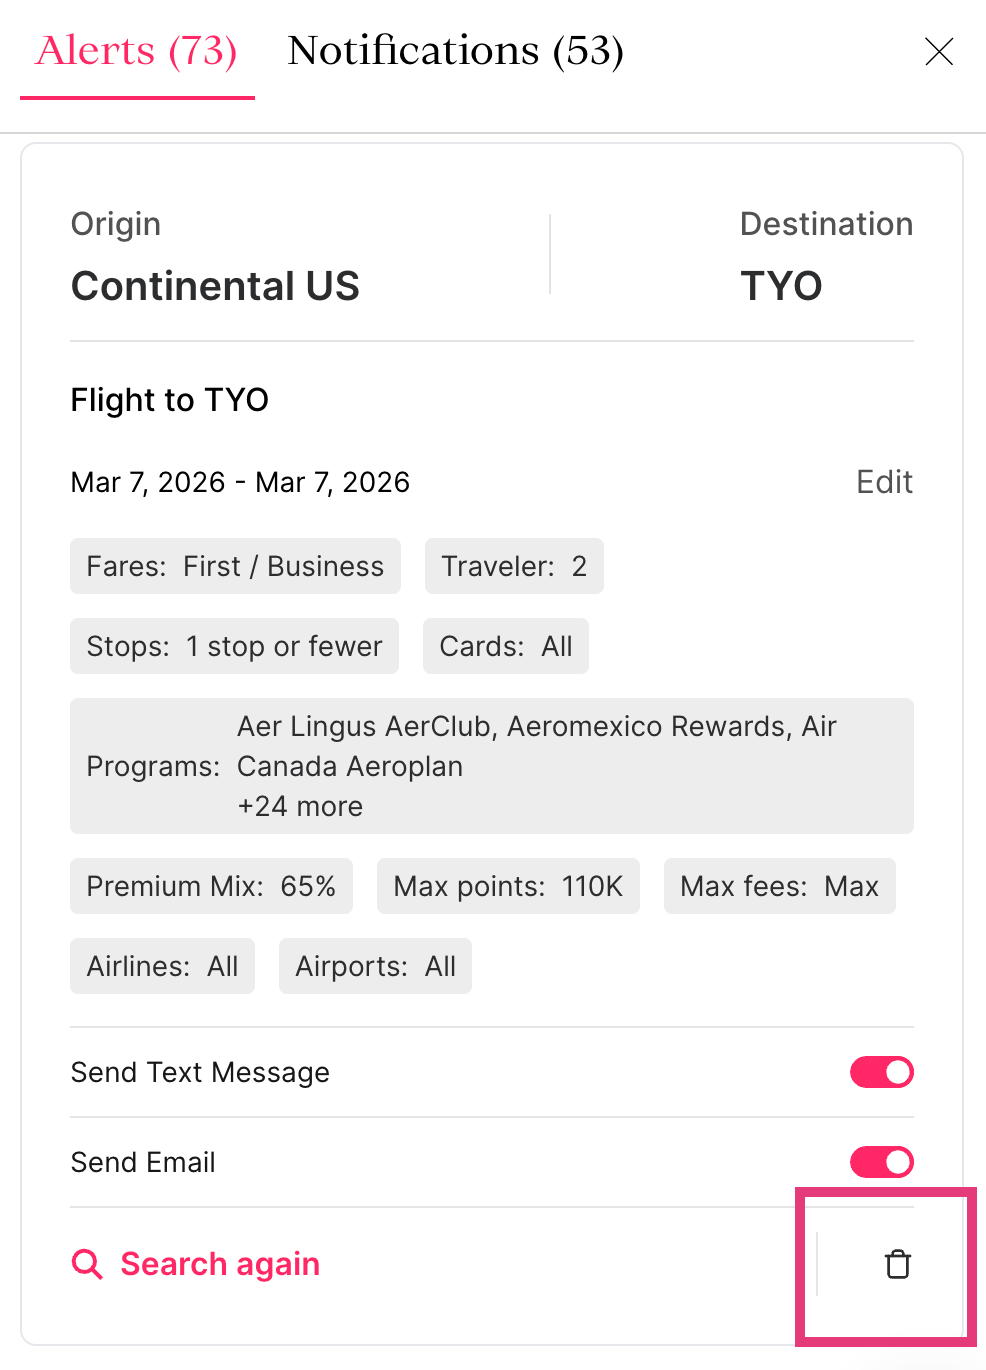Disable the Send Email toggle

coord(881,1162)
